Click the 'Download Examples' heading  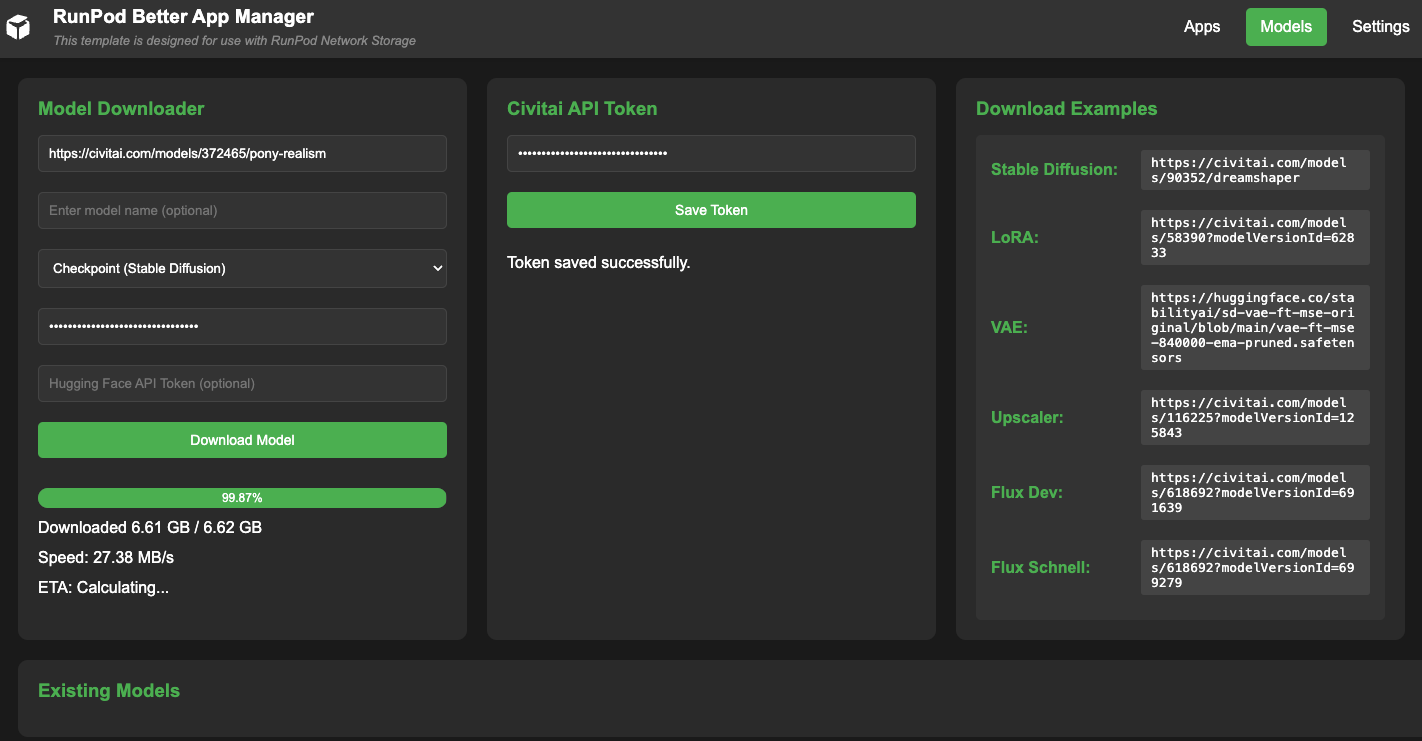point(1066,109)
